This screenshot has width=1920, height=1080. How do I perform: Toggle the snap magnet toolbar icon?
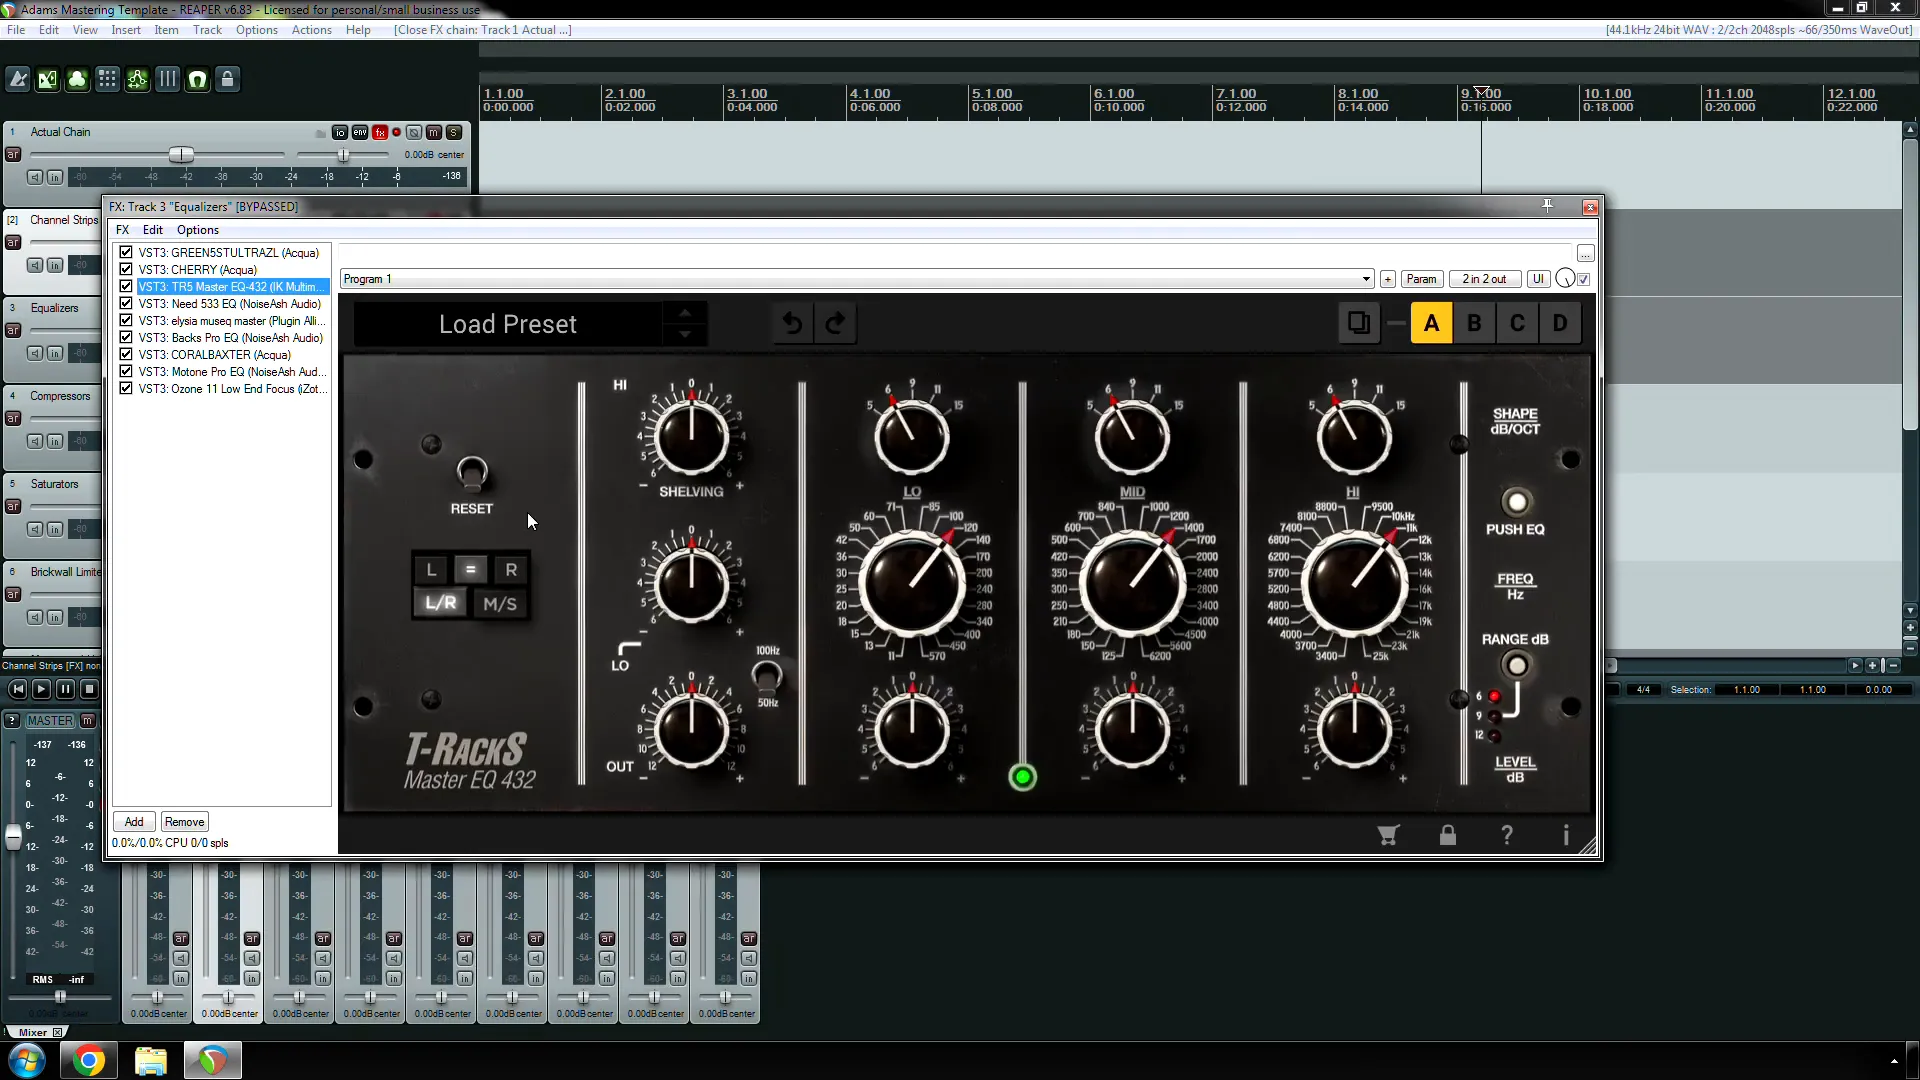point(197,79)
